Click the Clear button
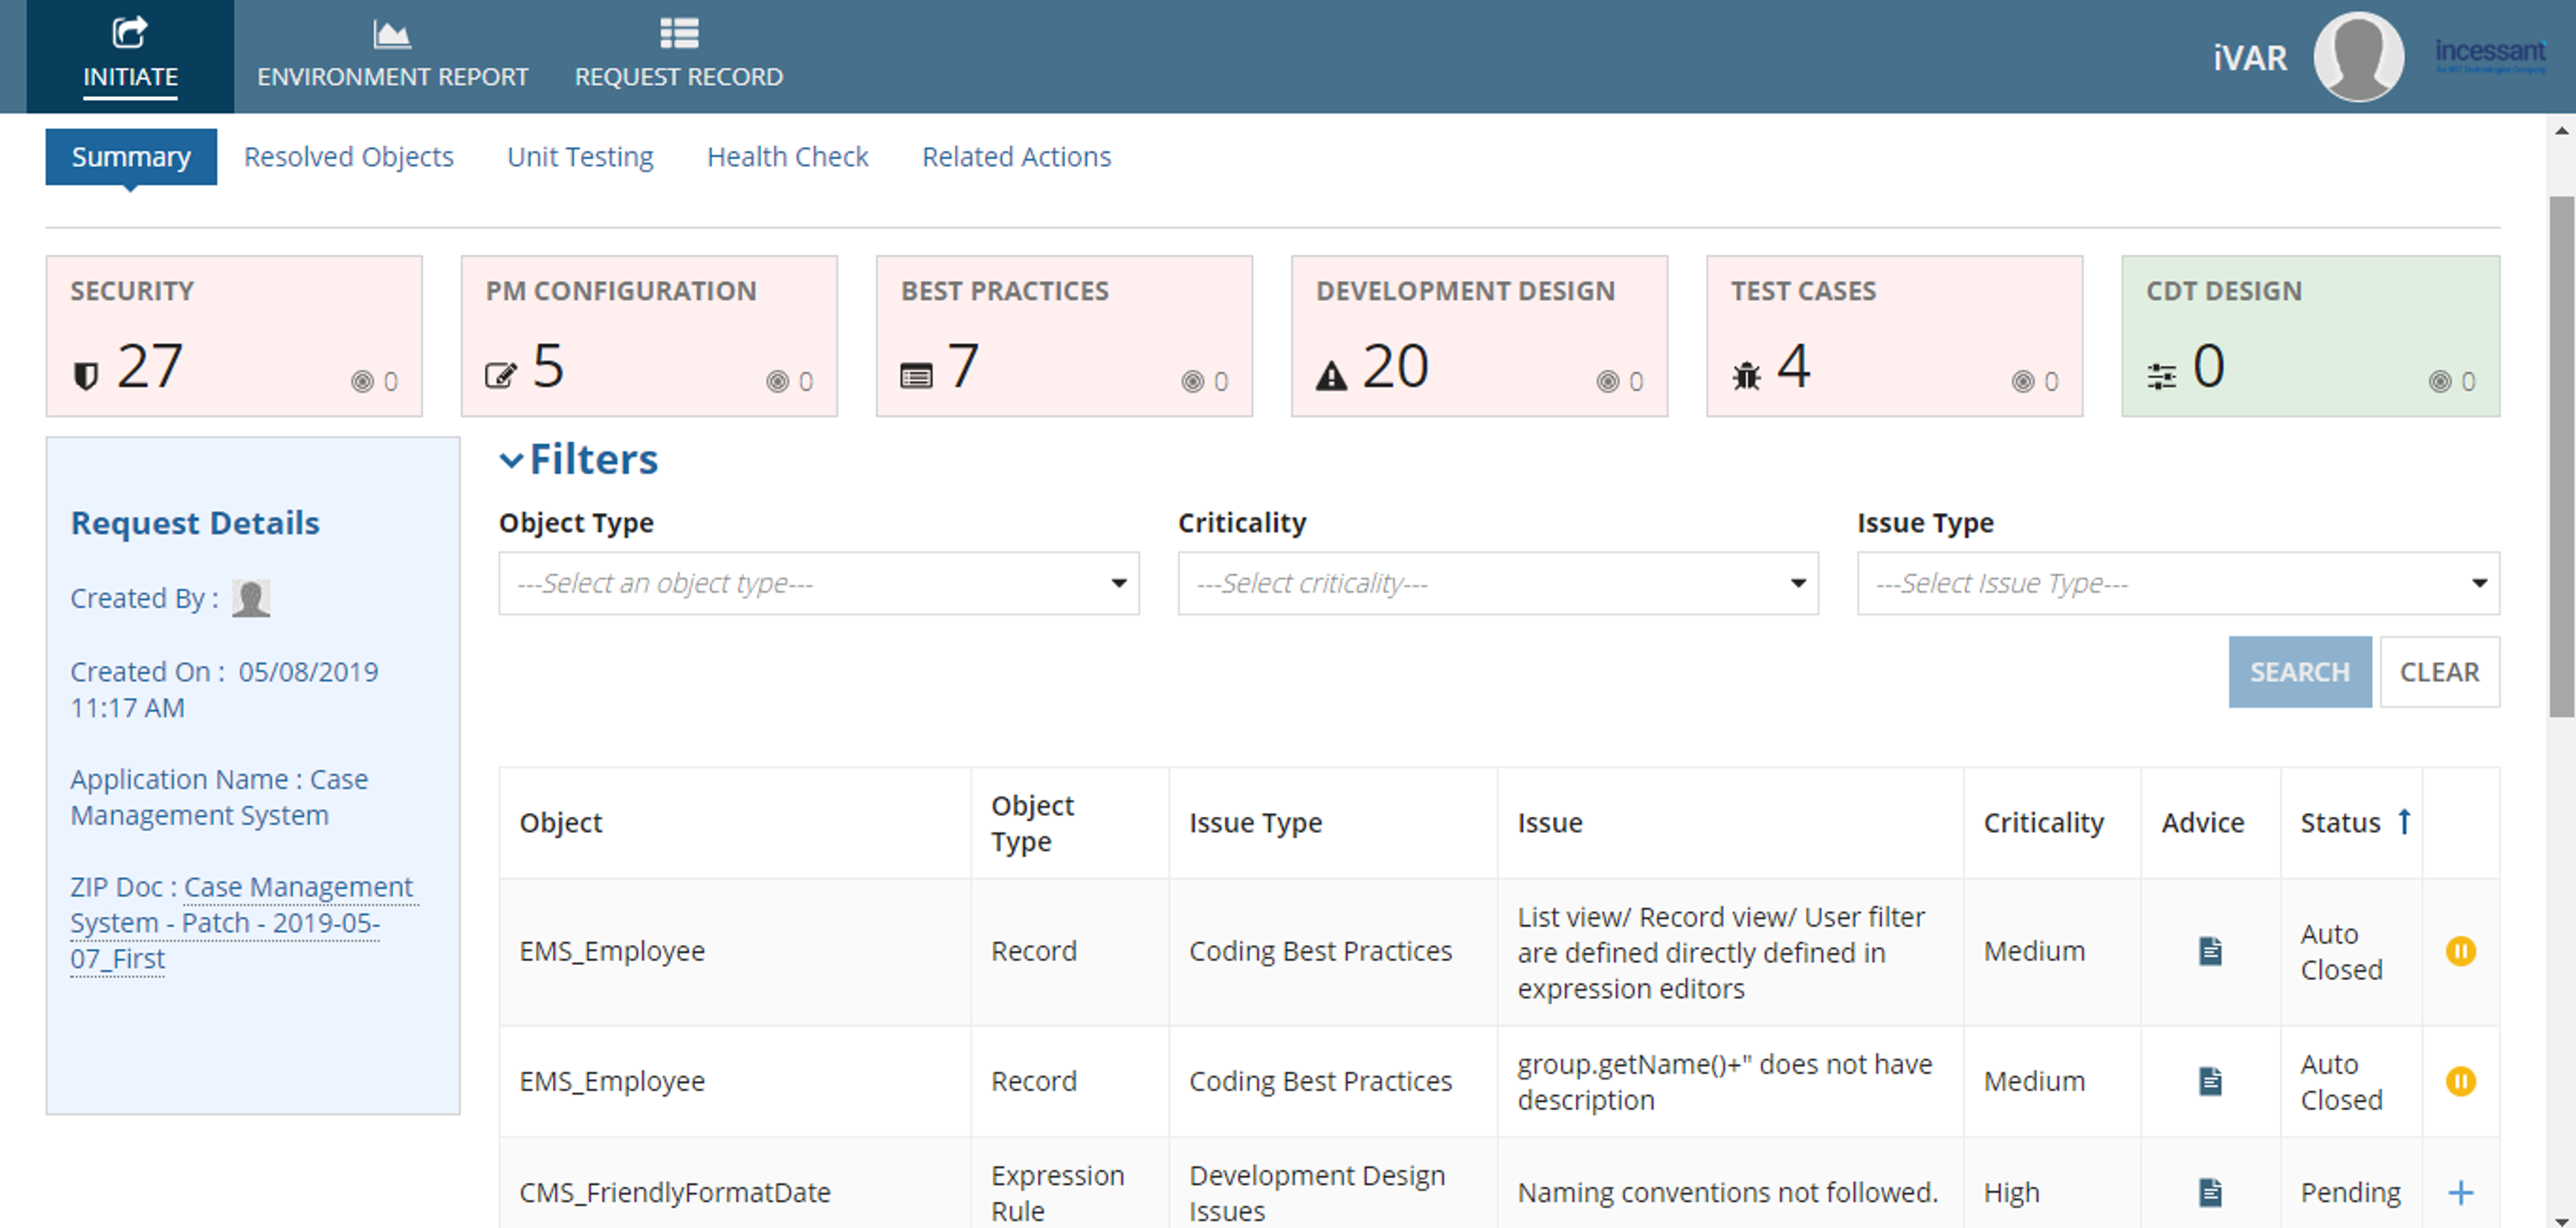 click(x=2439, y=672)
